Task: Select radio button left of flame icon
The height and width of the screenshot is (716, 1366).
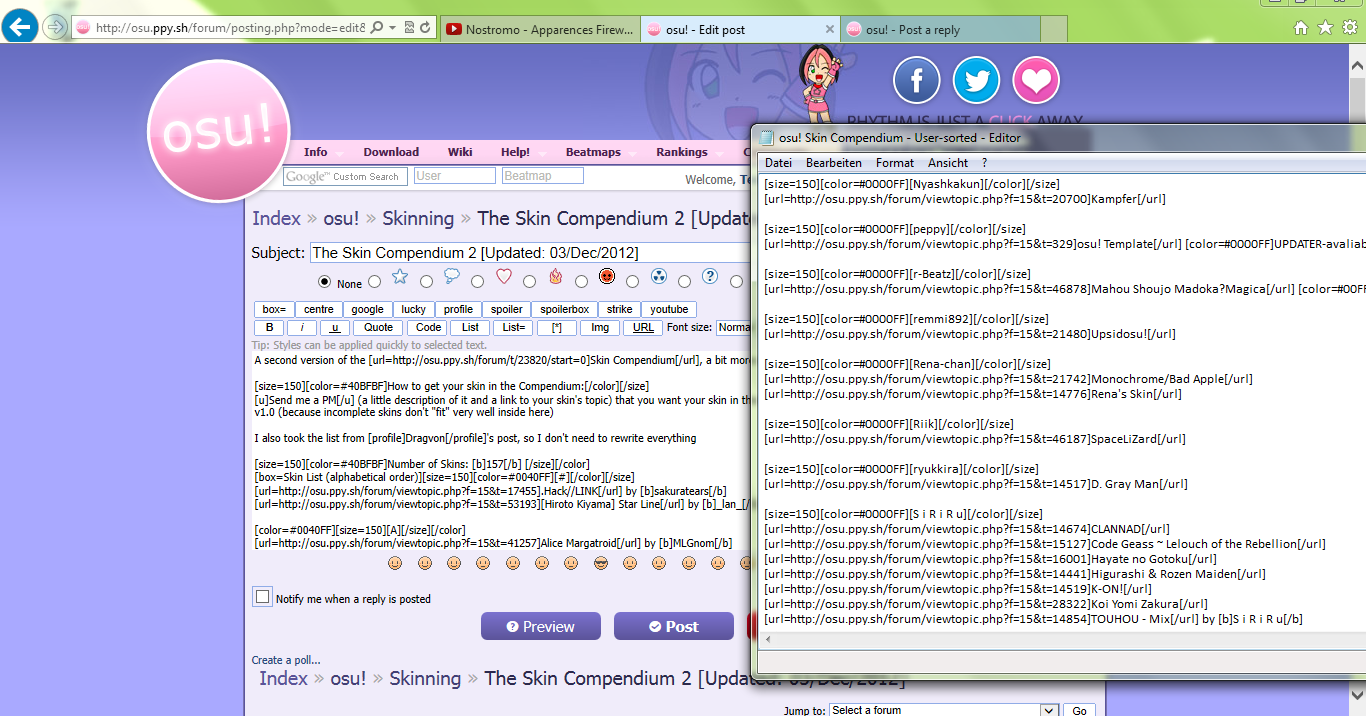Action: pos(530,282)
